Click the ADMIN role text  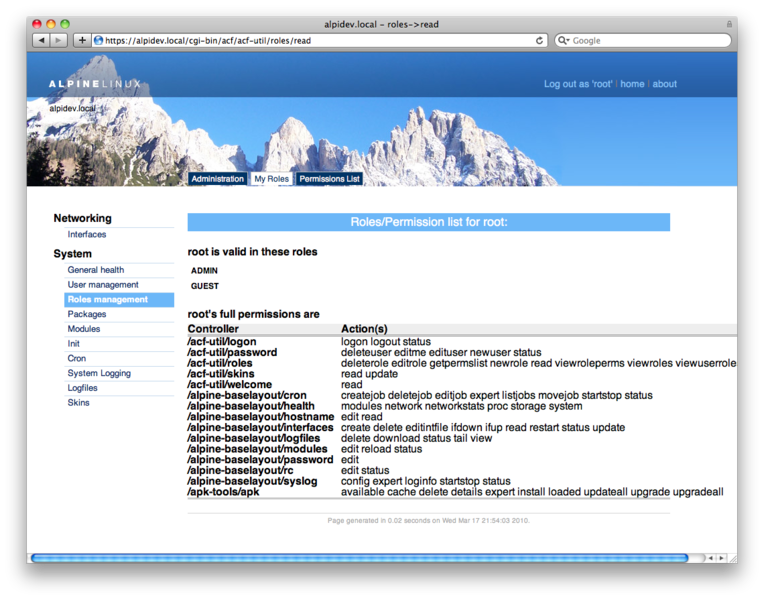point(204,271)
